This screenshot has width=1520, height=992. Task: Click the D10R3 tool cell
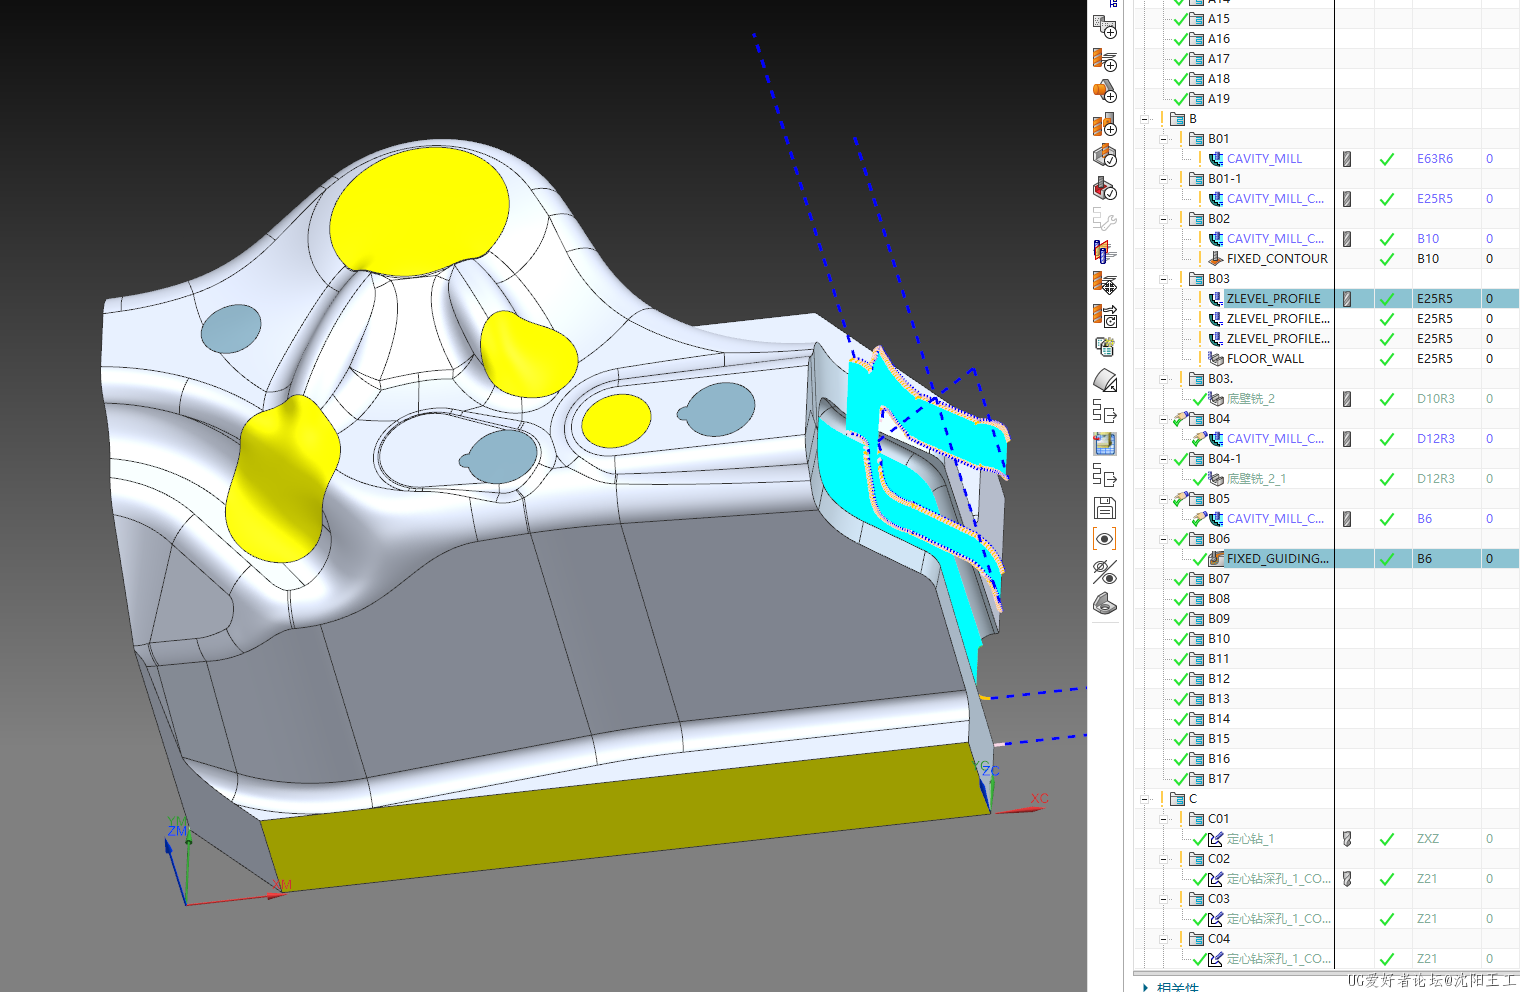coord(1435,399)
